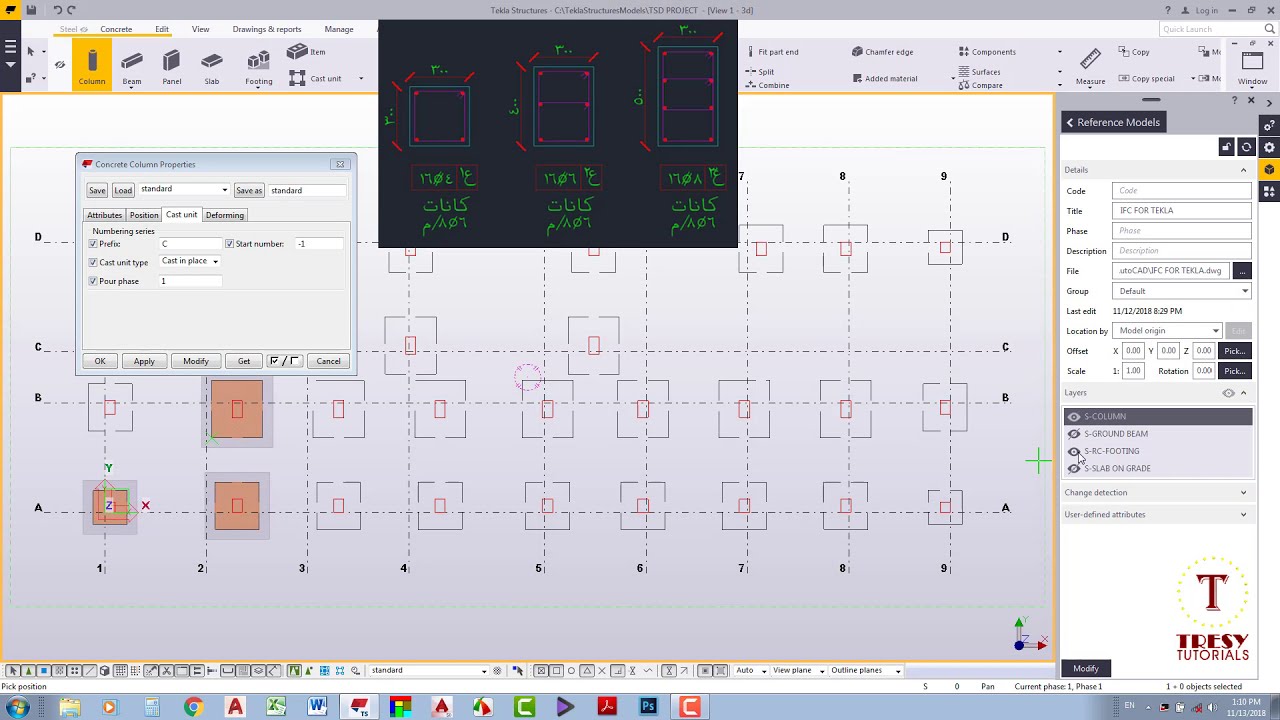1280x720 pixels.
Task: Open the Edit ribbon tab
Action: click(x=162, y=29)
